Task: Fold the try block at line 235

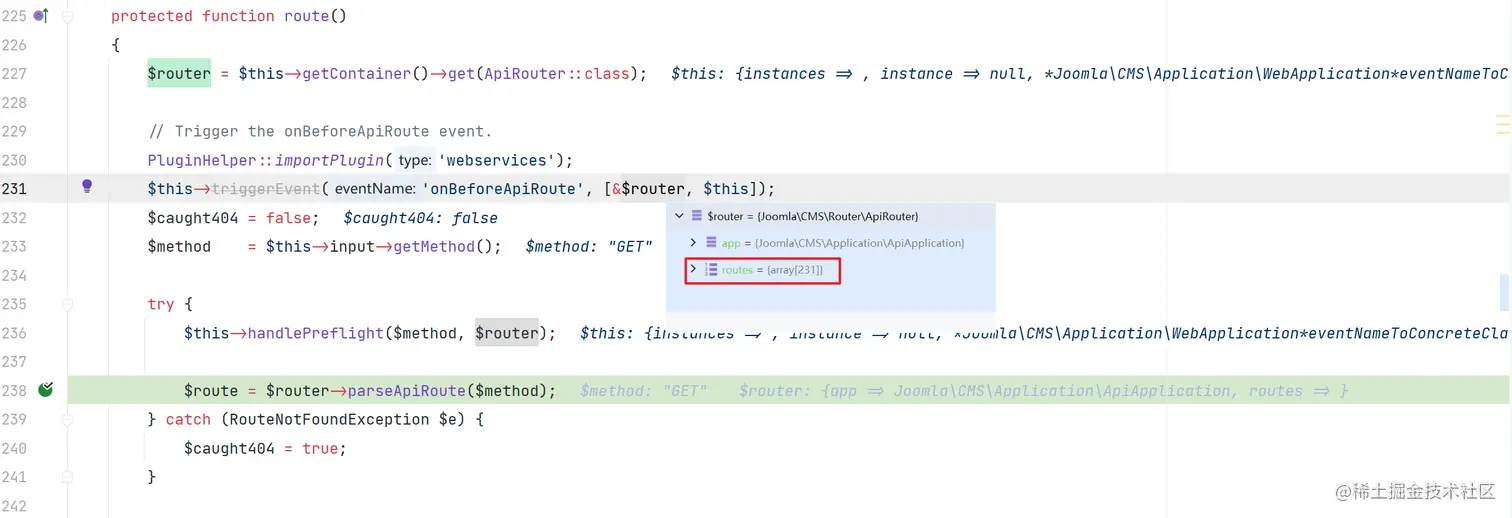Action: (x=68, y=304)
